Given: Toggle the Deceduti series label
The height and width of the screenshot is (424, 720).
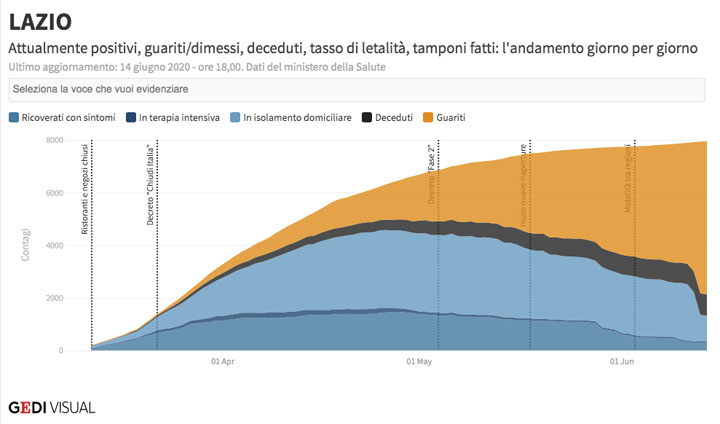Looking at the screenshot, I should click(395, 118).
